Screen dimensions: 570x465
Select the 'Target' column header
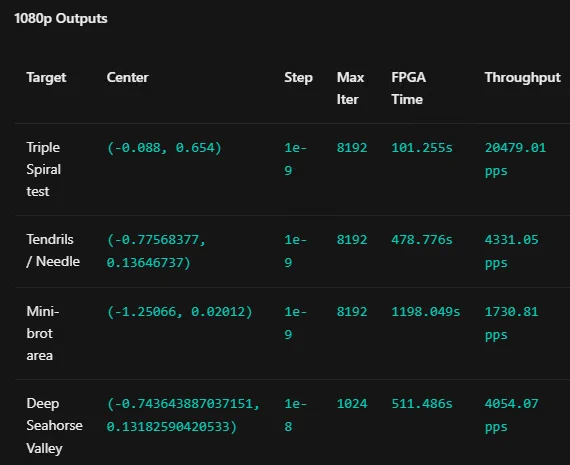(46, 77)
